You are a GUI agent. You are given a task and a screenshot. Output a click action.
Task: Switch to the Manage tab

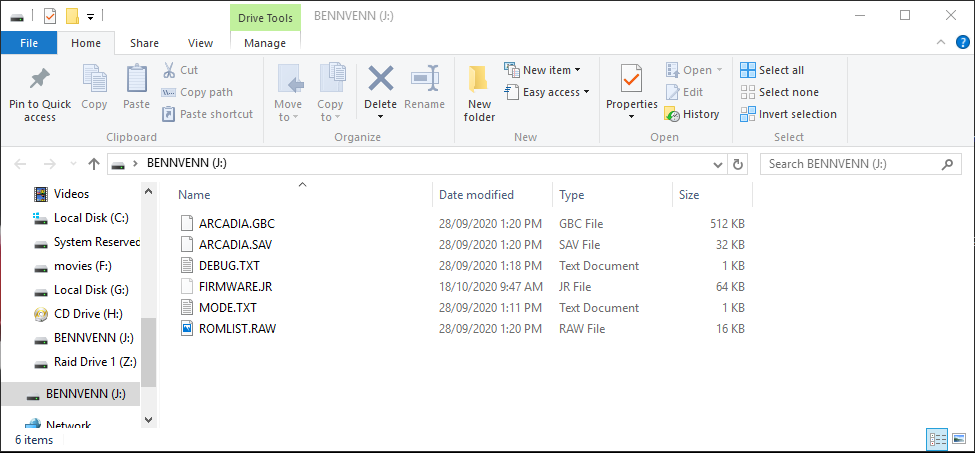tap(265, 43)
